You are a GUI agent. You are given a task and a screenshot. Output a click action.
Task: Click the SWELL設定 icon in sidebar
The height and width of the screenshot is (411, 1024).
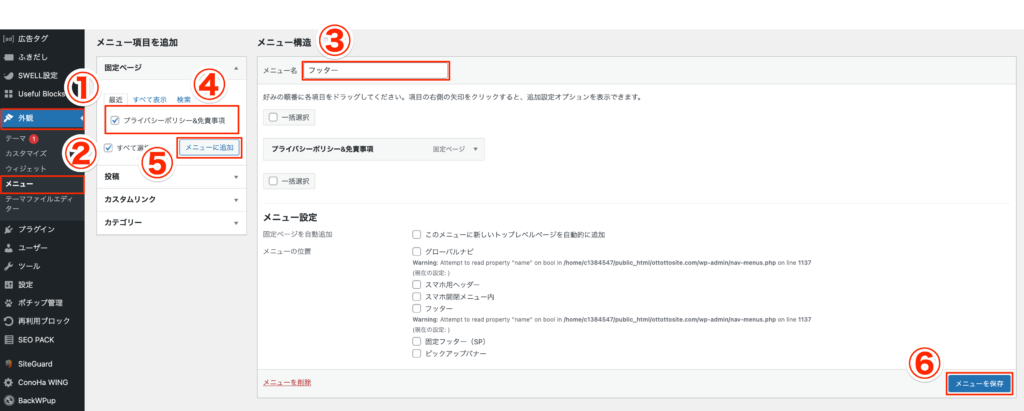click(8, 75)
